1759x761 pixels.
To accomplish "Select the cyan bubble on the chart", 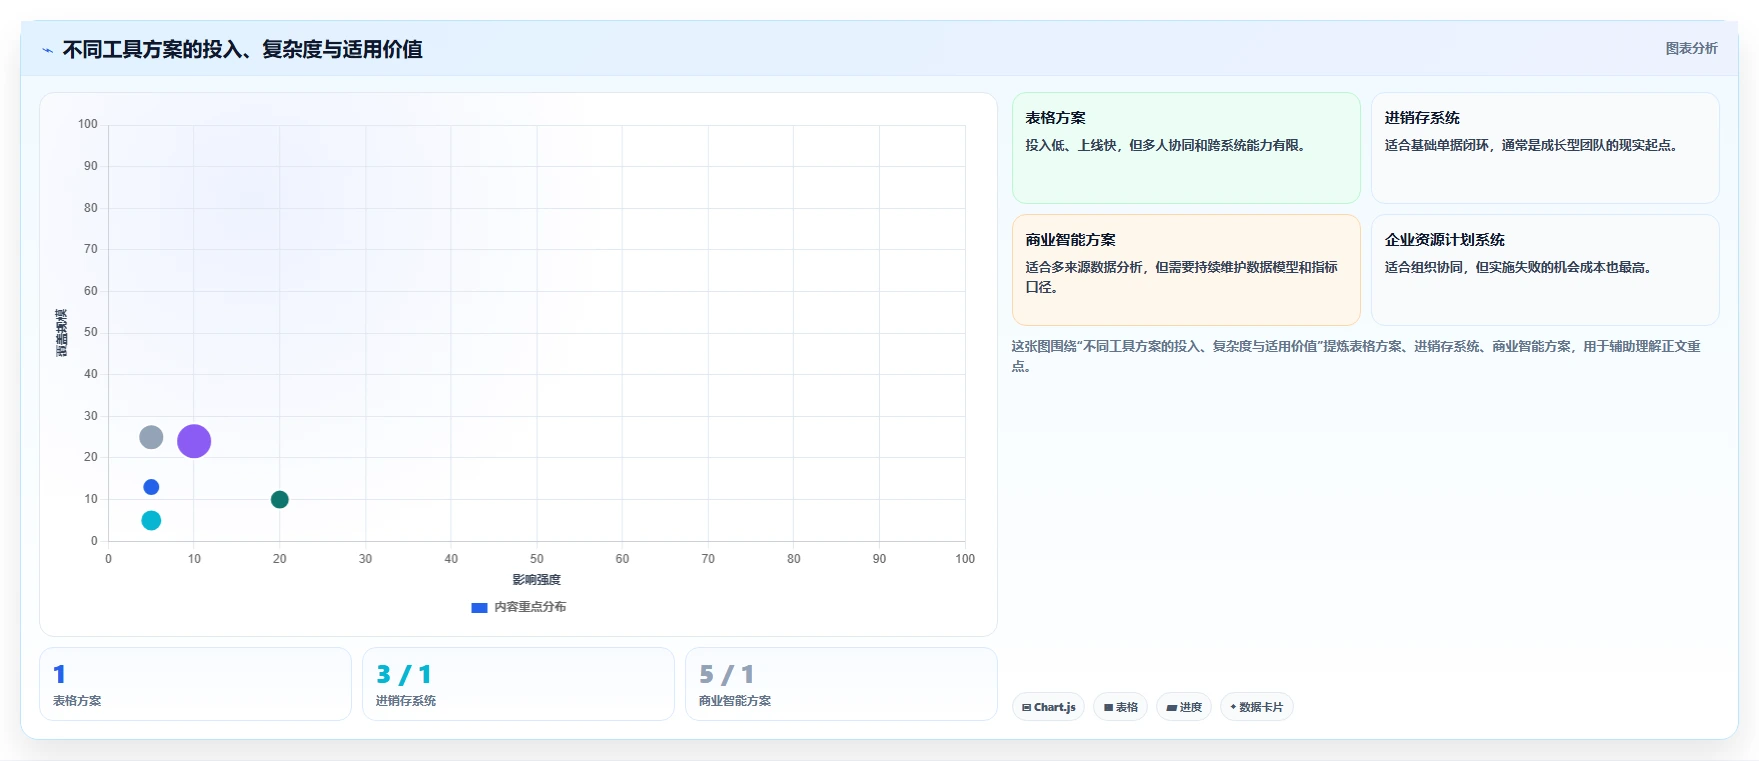I will [151, 520].
